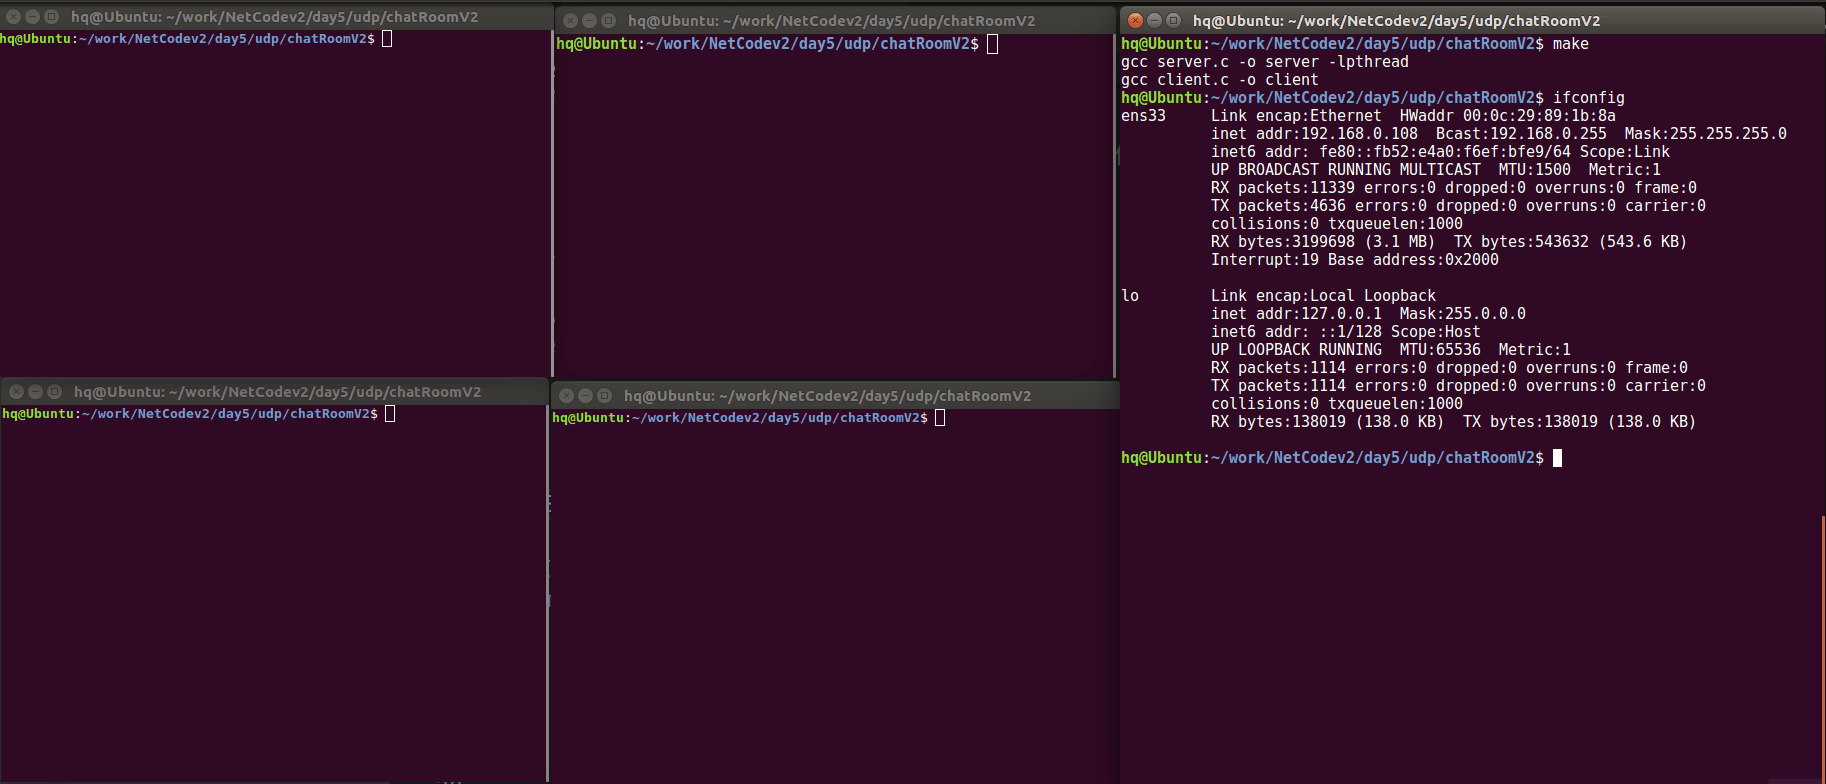Click the prompt in the bottom-left terminal
1826x784 pixels.
coord(191,414)
